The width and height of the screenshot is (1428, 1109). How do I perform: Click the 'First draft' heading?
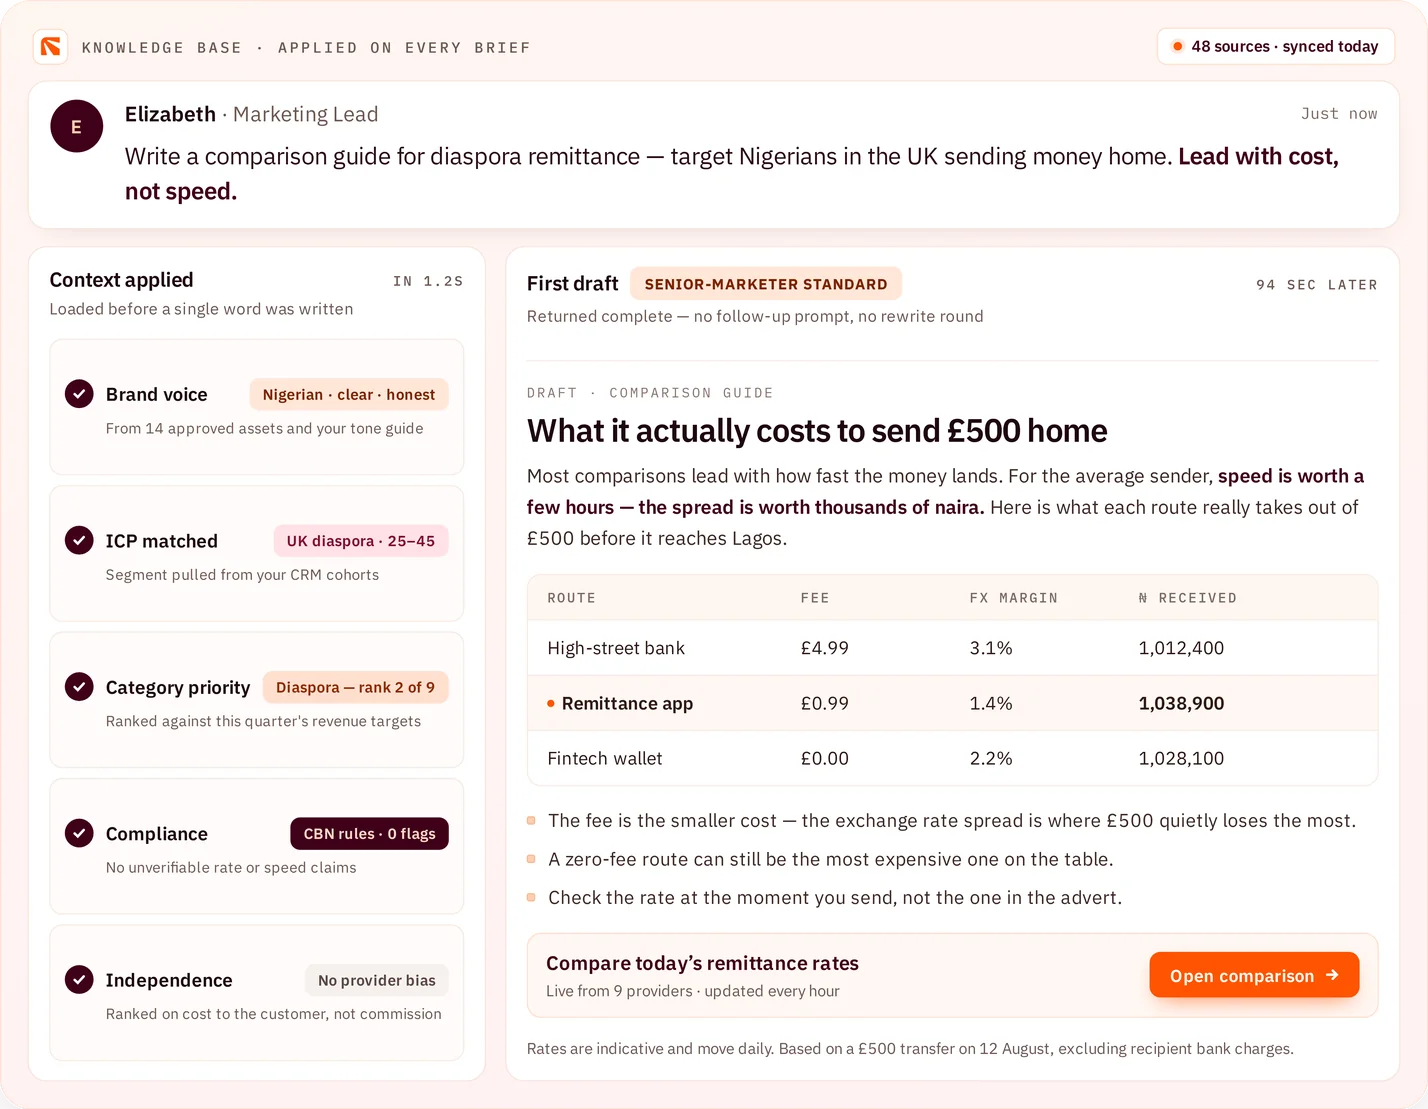[573, 284]
